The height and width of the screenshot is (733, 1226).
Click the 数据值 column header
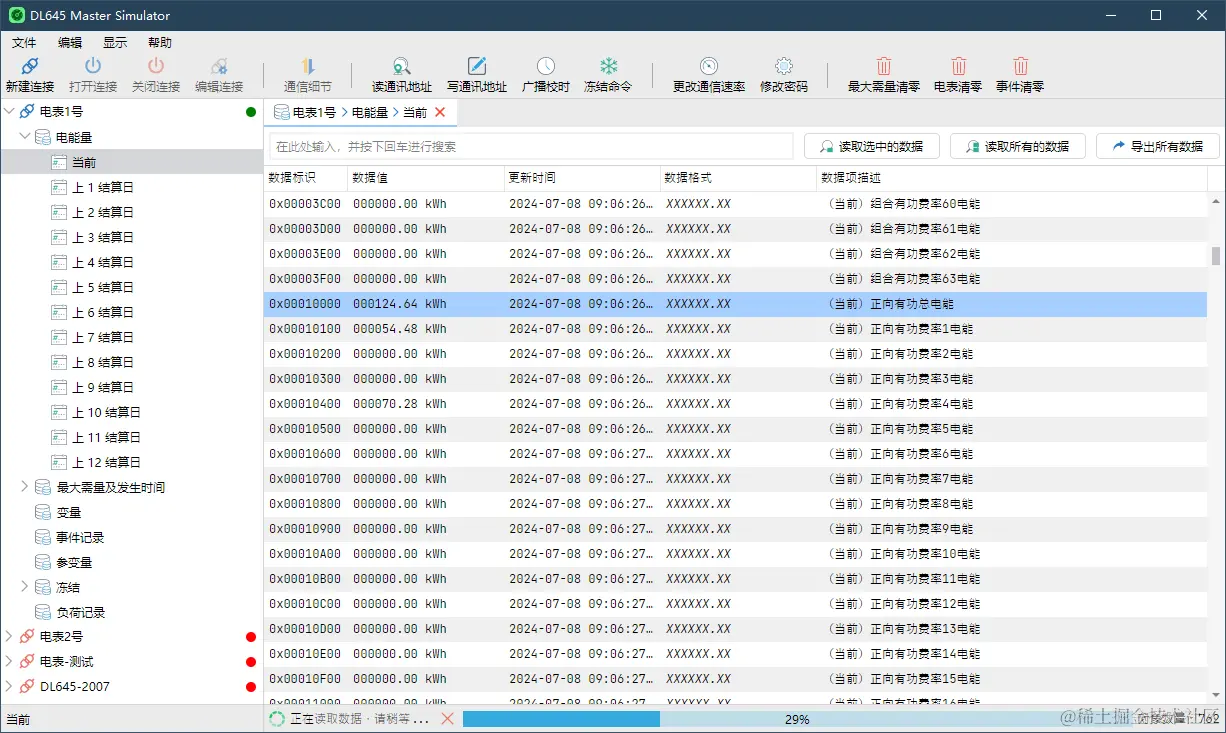click(x=426, y=178)
